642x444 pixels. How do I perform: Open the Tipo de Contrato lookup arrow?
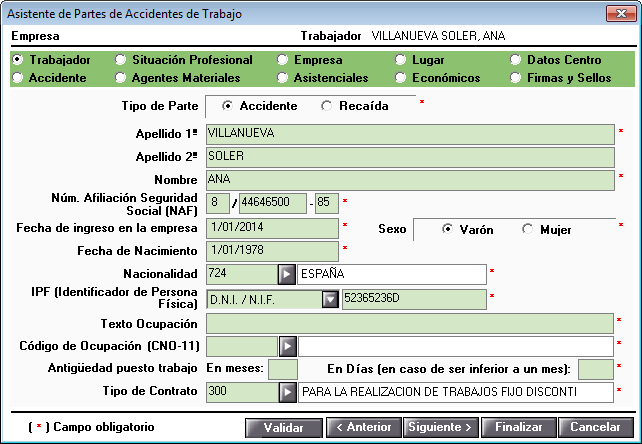coord(288,392)
